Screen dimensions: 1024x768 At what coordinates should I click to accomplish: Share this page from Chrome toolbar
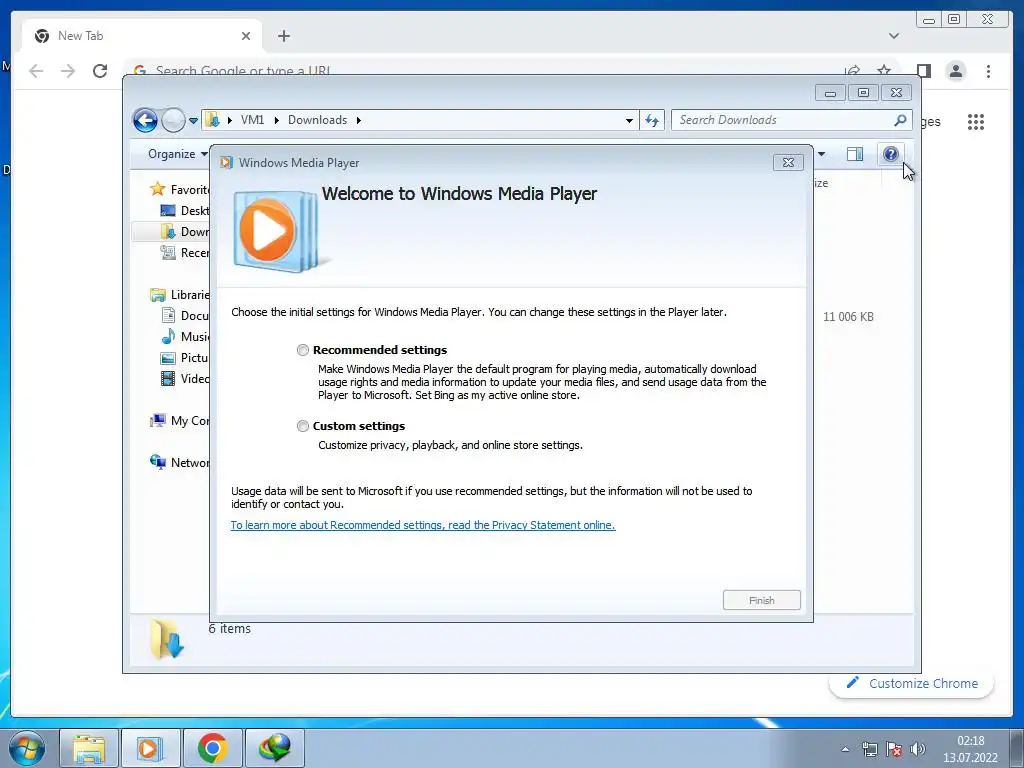[852, 71]
